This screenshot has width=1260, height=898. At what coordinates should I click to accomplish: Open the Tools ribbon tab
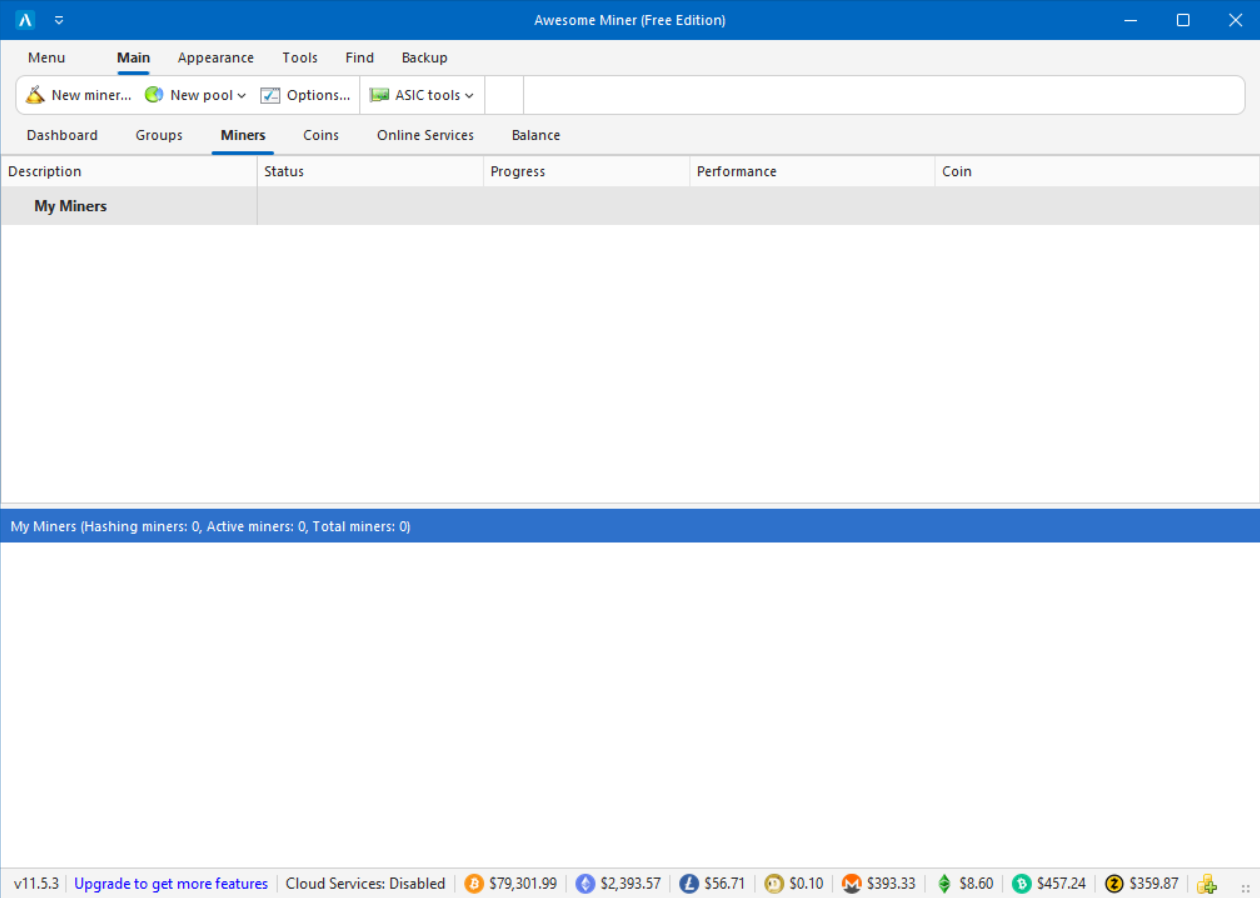(x=300, y=58)
